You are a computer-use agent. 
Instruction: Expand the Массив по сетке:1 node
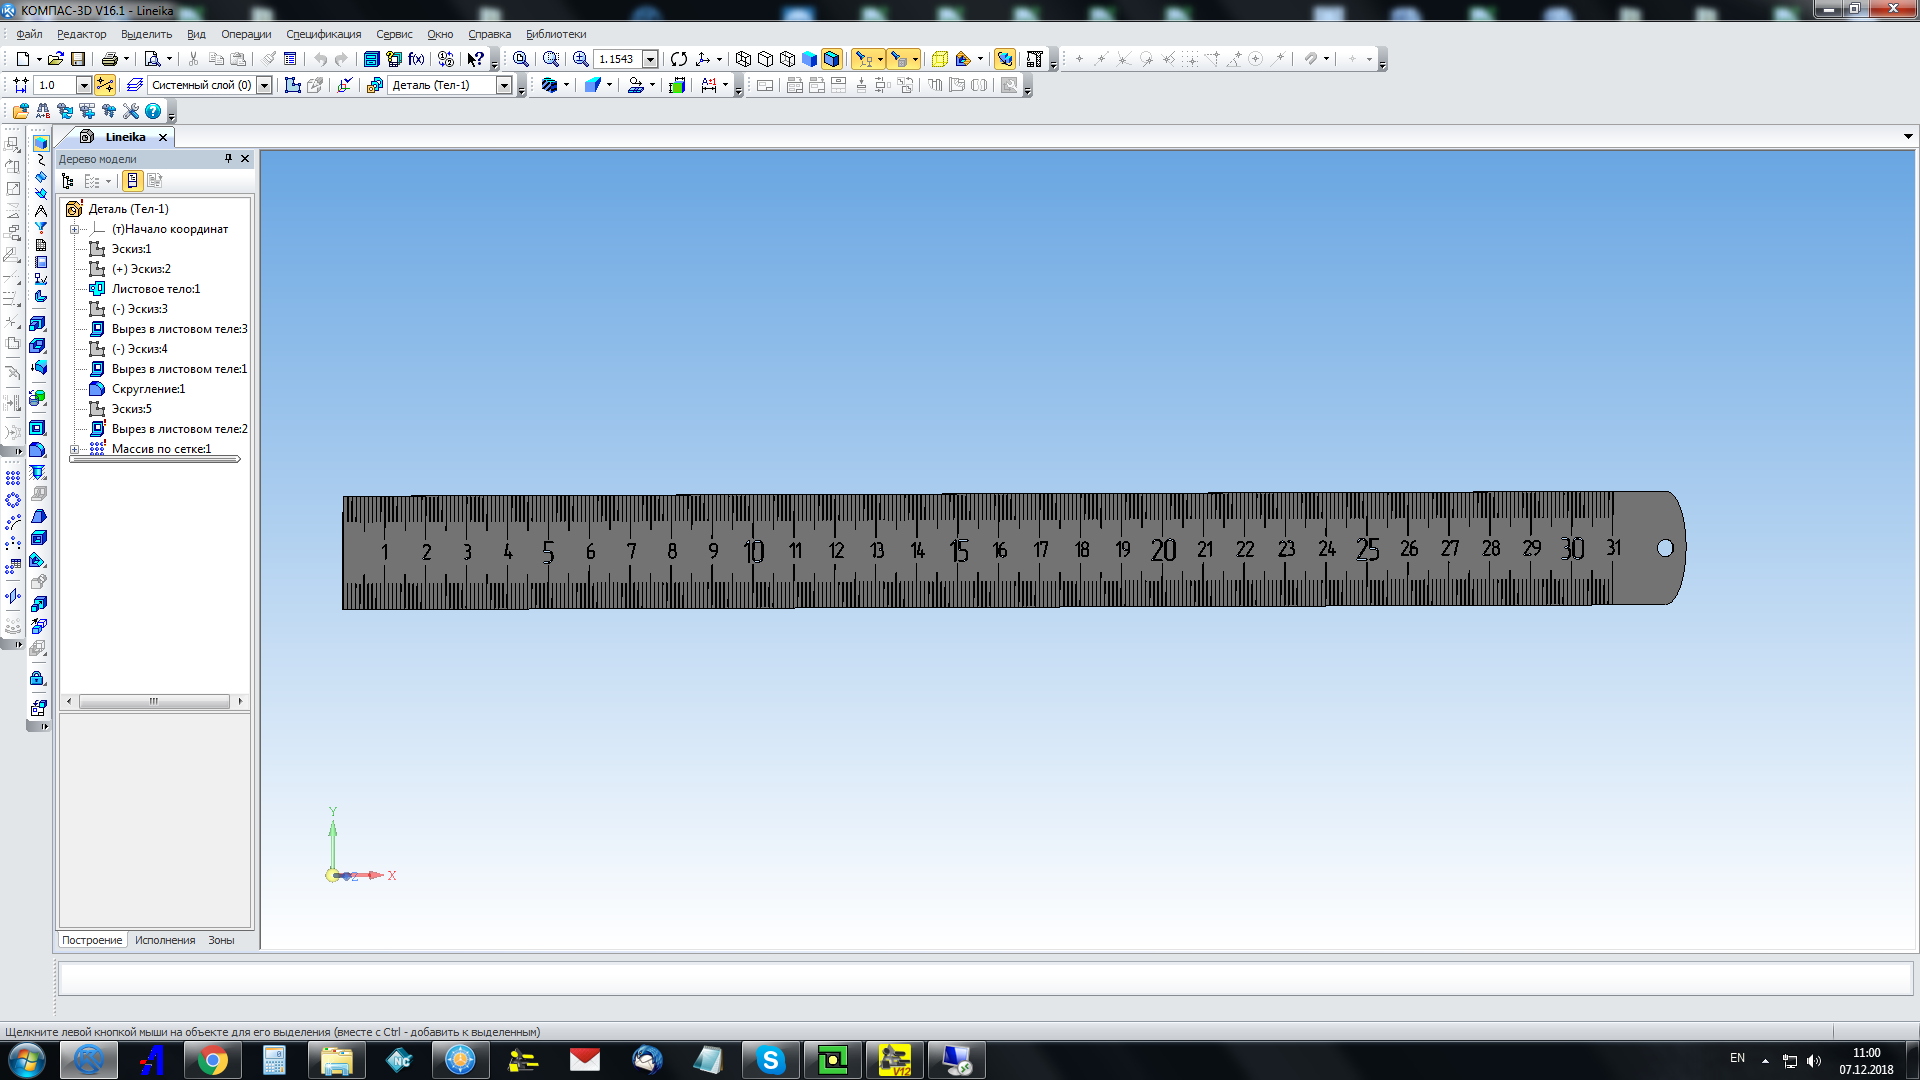(x=74, y=449)
